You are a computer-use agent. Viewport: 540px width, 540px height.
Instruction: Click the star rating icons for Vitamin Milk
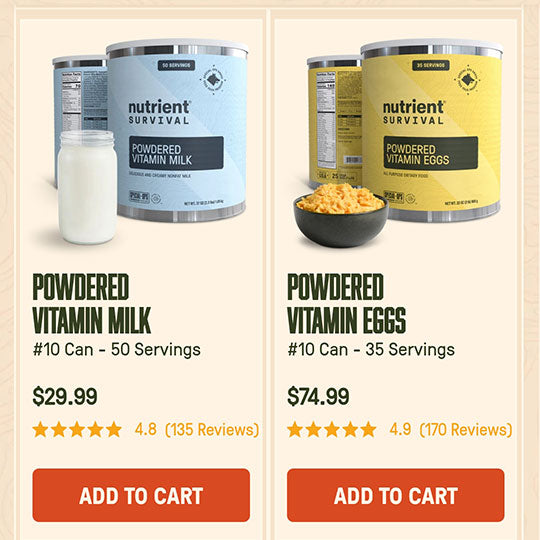click(77, 429)
